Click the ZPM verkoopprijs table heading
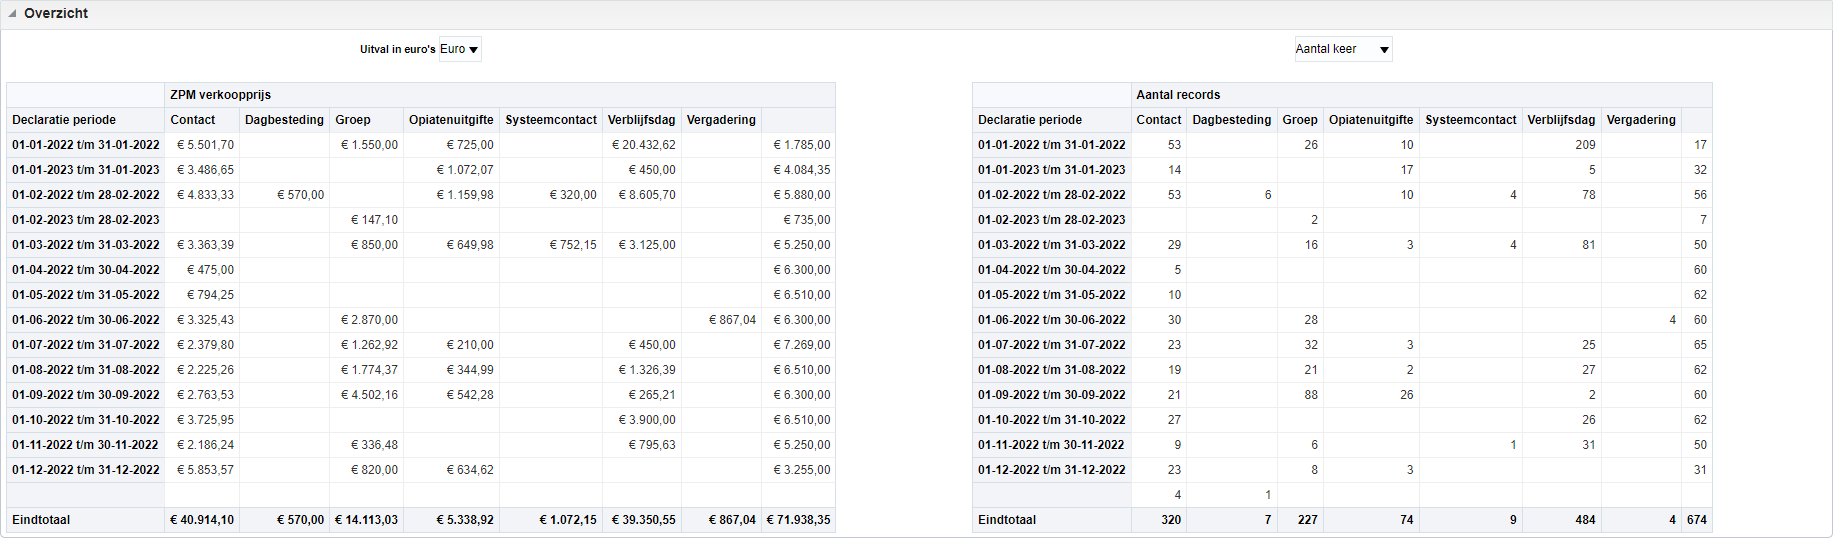This screenshot has width=1834, height=541. [220, 95]
